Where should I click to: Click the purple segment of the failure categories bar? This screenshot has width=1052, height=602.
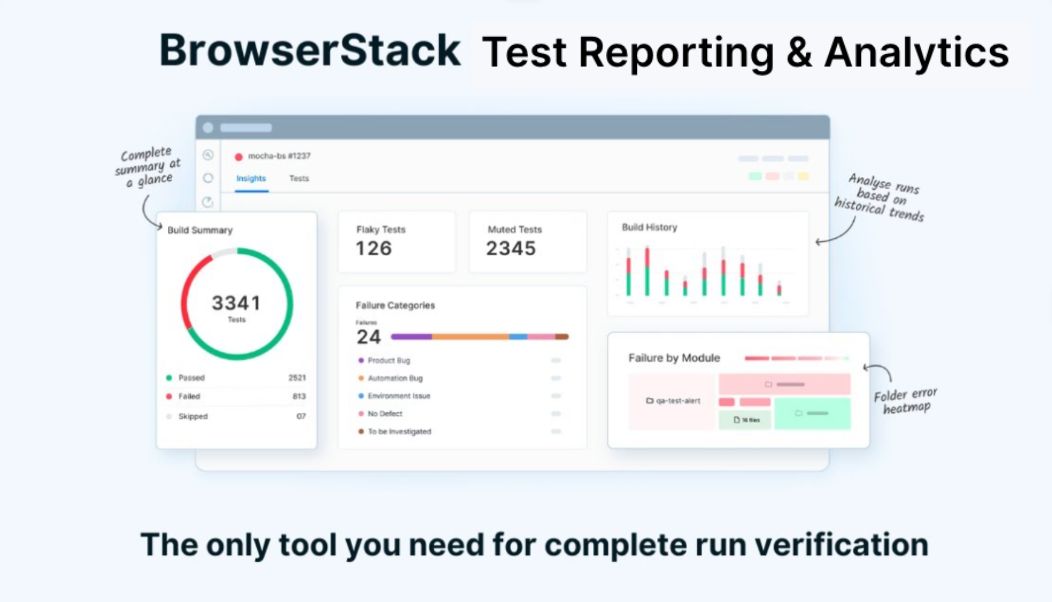tap(411, 337)
